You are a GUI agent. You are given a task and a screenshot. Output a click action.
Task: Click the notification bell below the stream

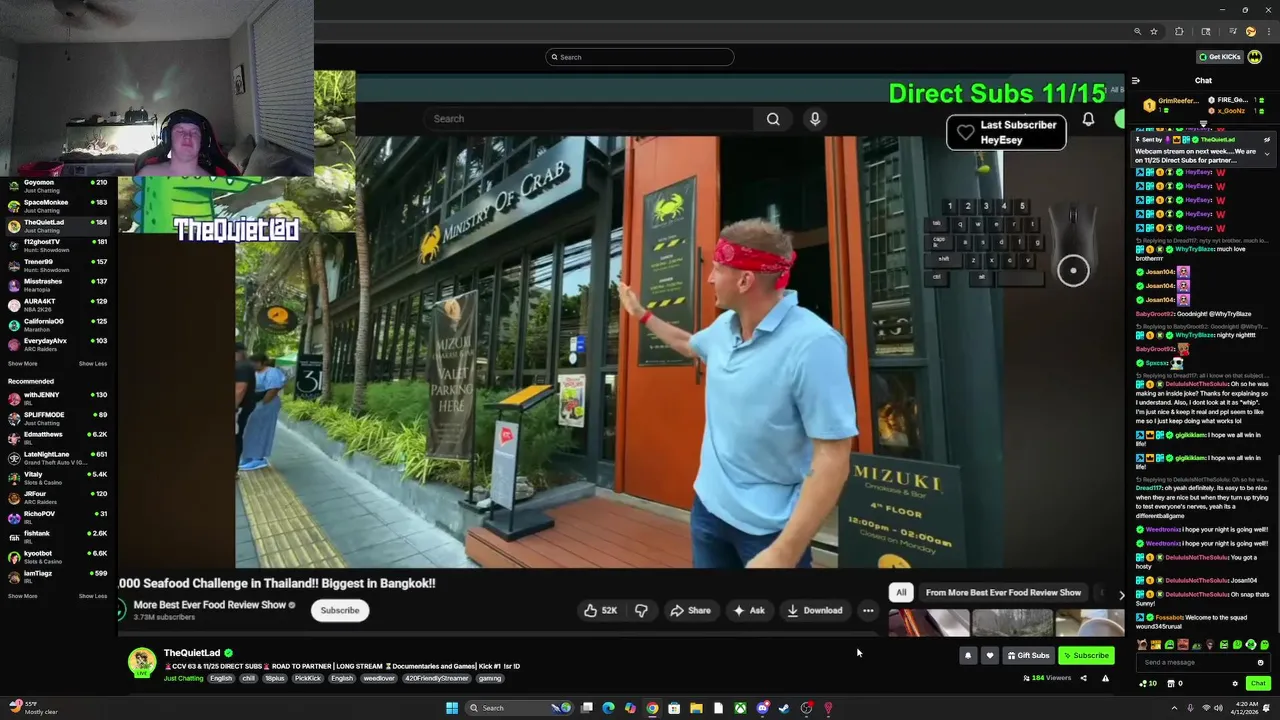(x=967, y=656)
